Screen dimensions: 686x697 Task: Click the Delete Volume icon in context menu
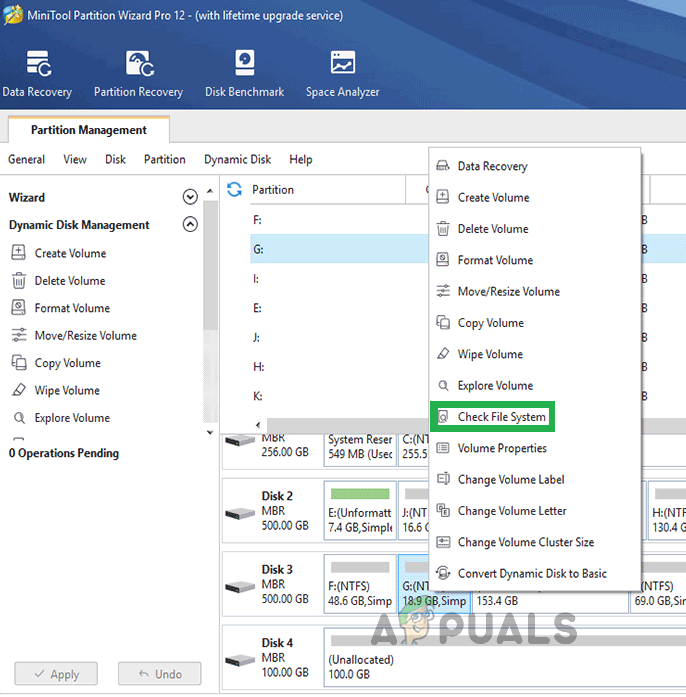pos(443,228)
